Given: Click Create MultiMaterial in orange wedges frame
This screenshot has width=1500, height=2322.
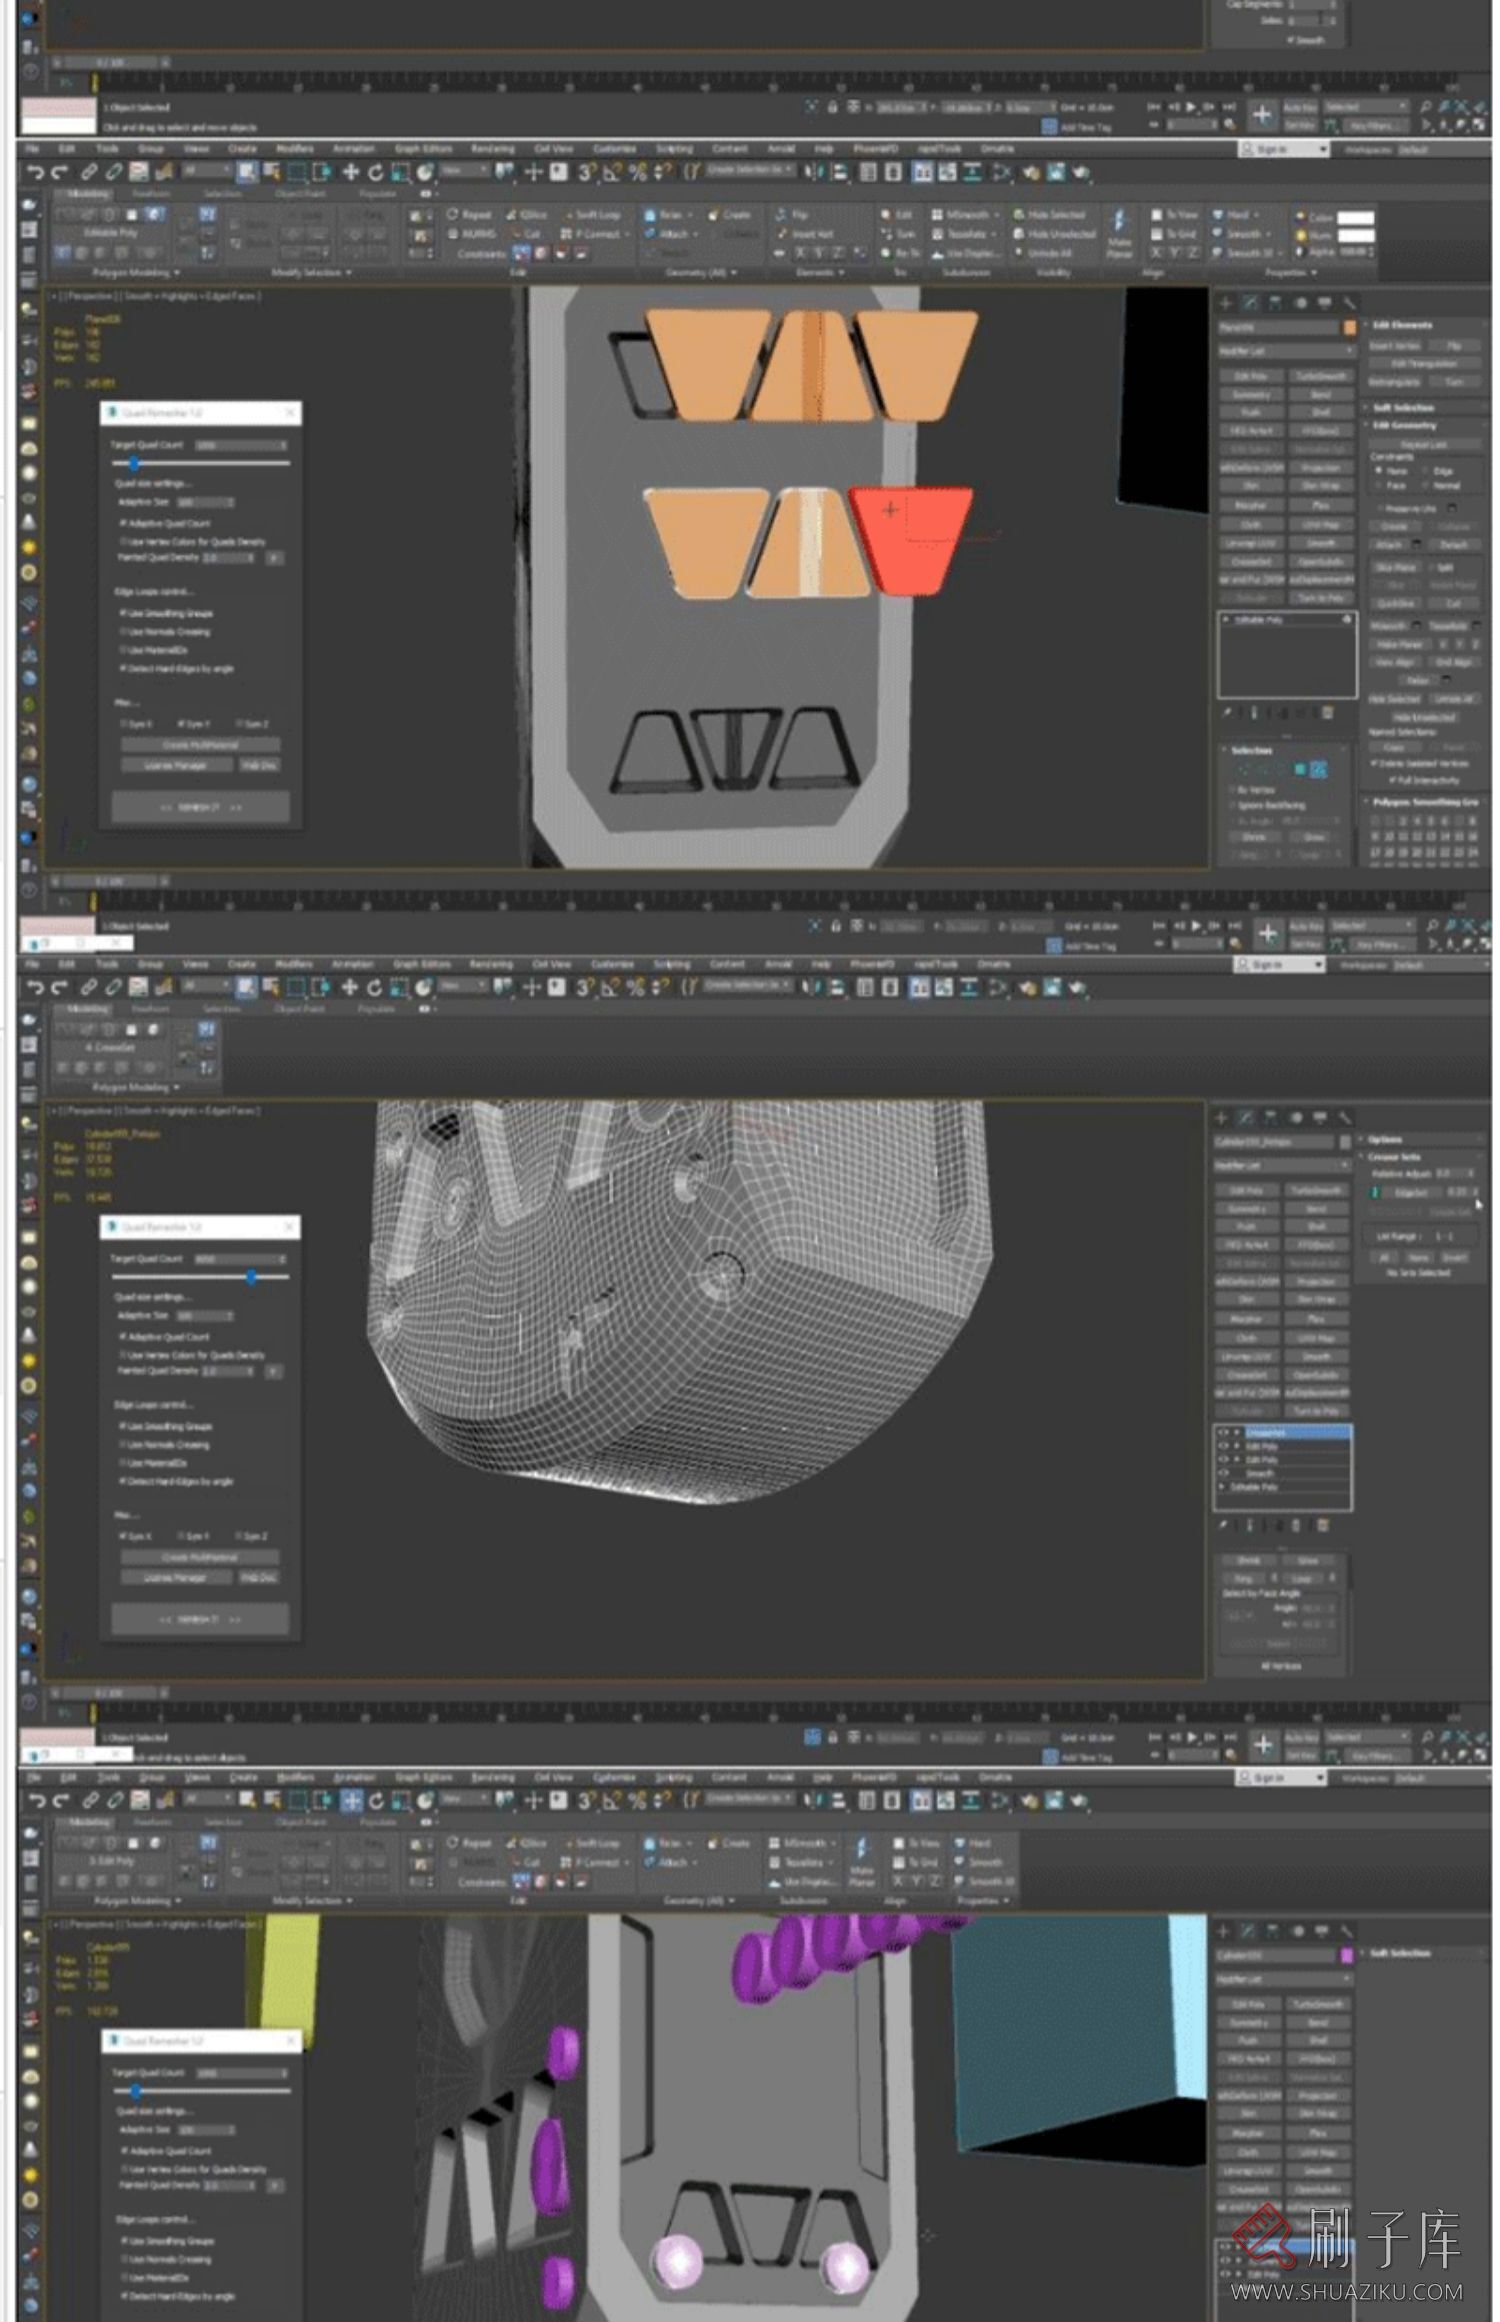Looking at the screenshot, I should coord(200,746).
